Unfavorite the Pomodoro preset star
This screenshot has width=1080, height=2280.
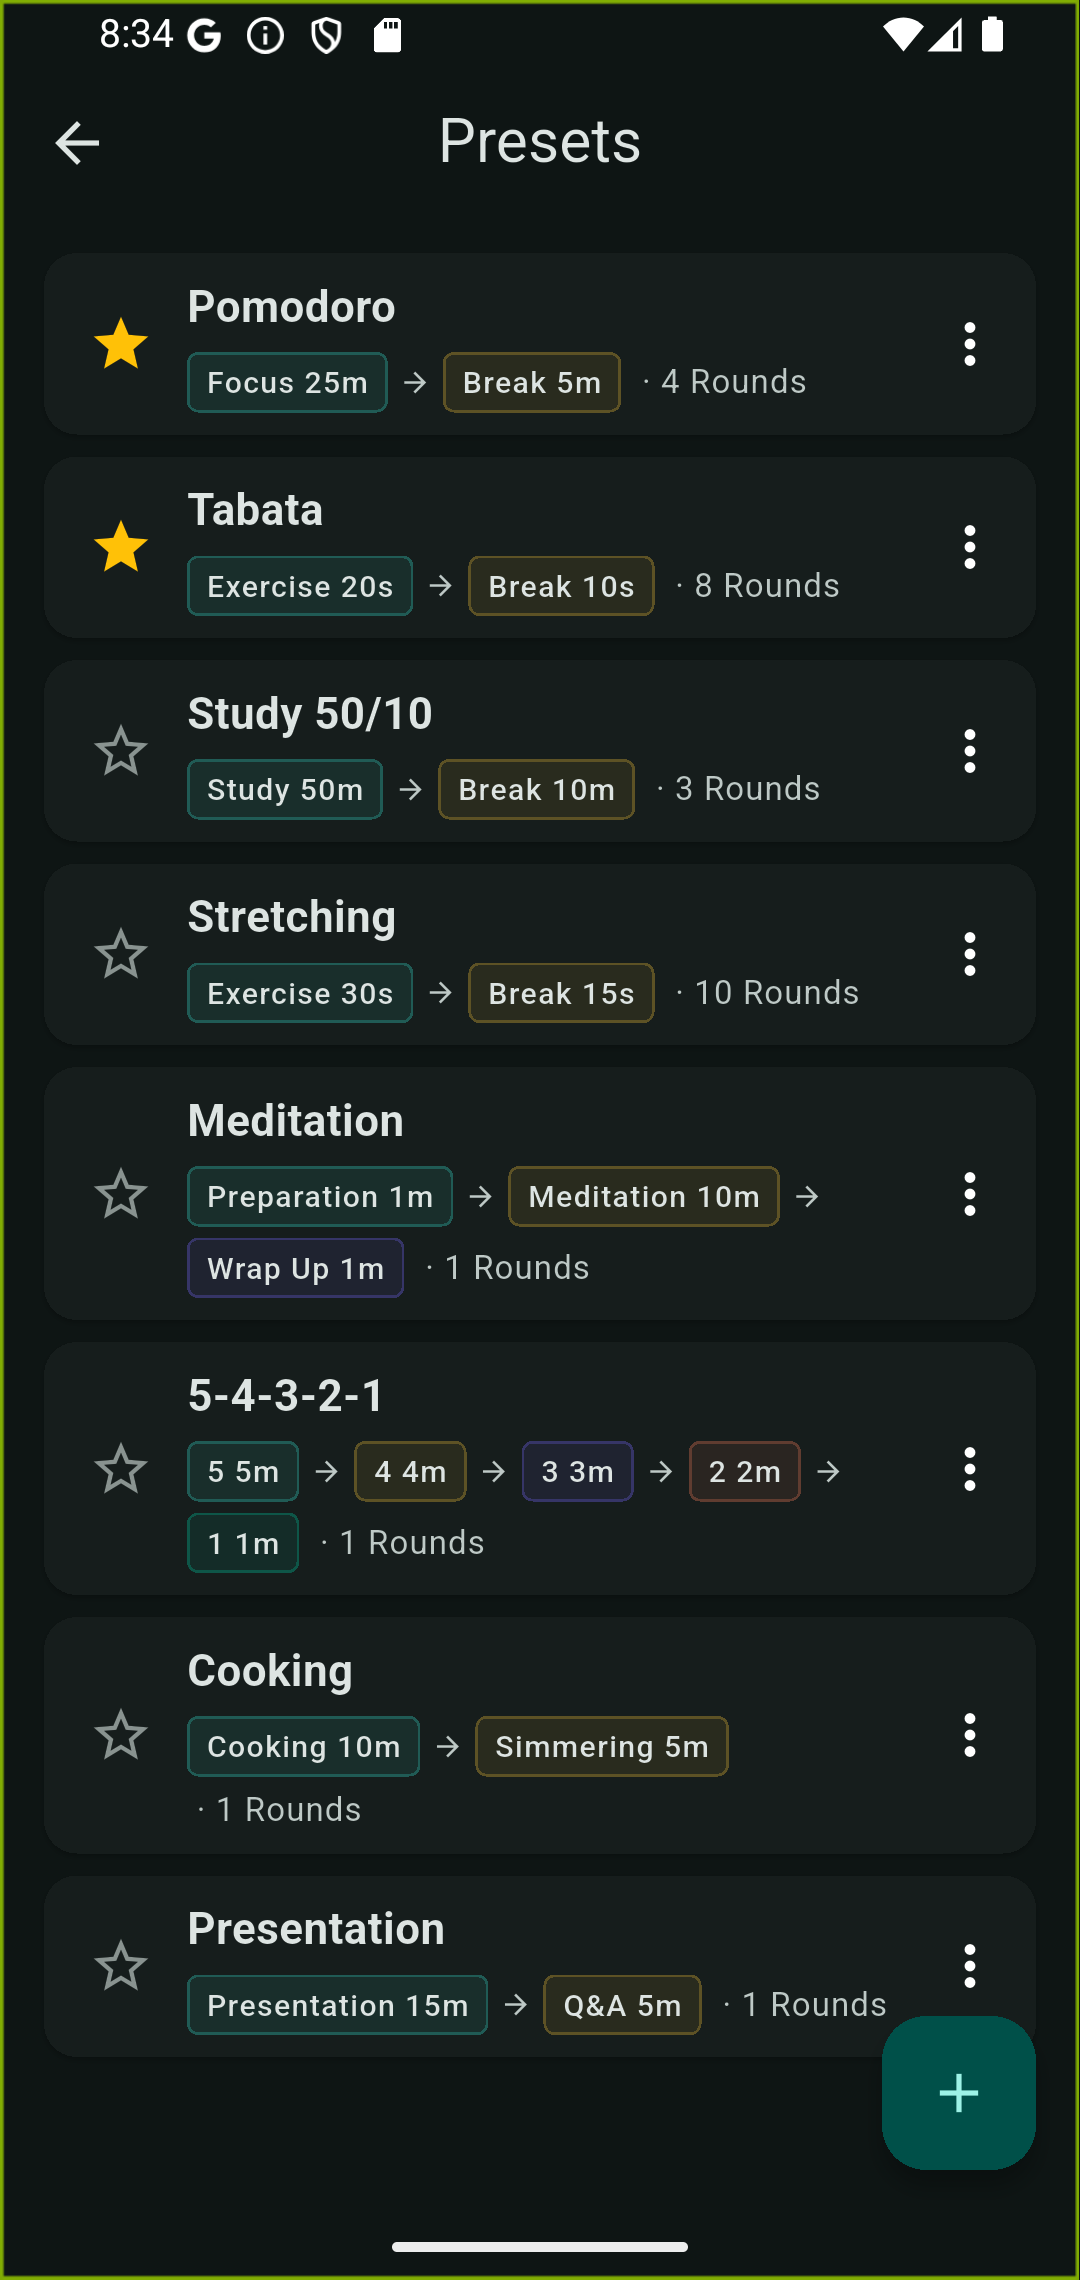click(x=121, y=344)
